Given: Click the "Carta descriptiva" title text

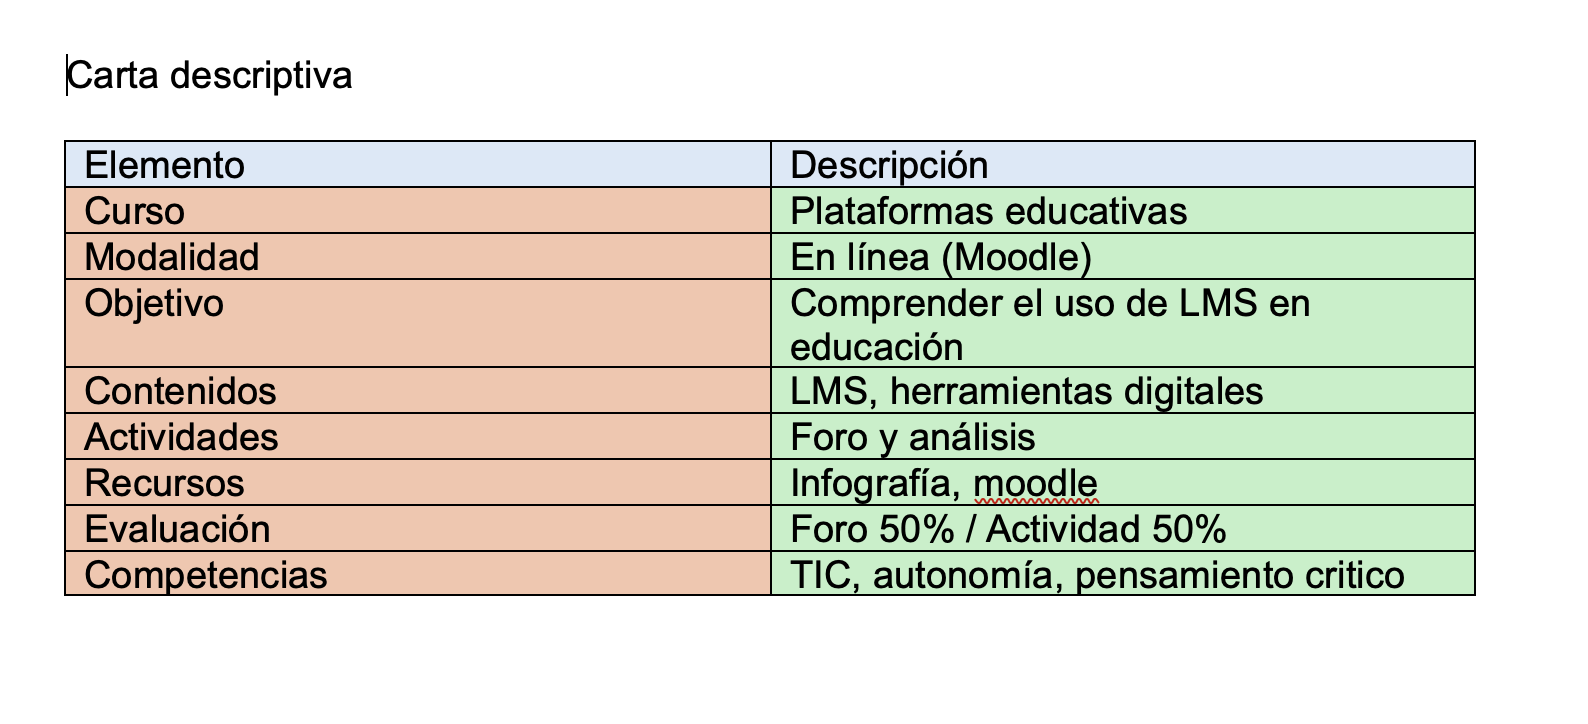Looking at the screenshot, I should pos(209,76).
